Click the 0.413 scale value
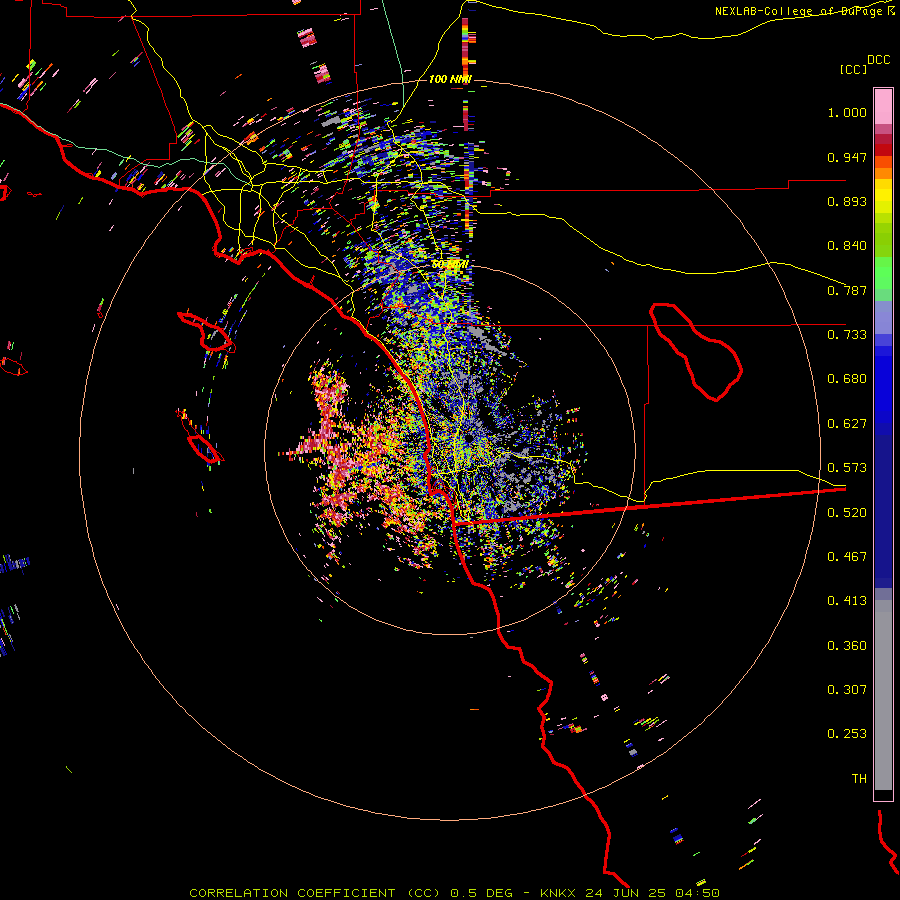900x900 pixels. tap(847, 601)
